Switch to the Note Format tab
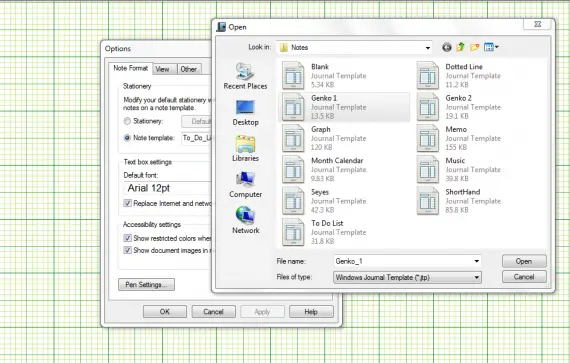570x363 pixels. 131,68
